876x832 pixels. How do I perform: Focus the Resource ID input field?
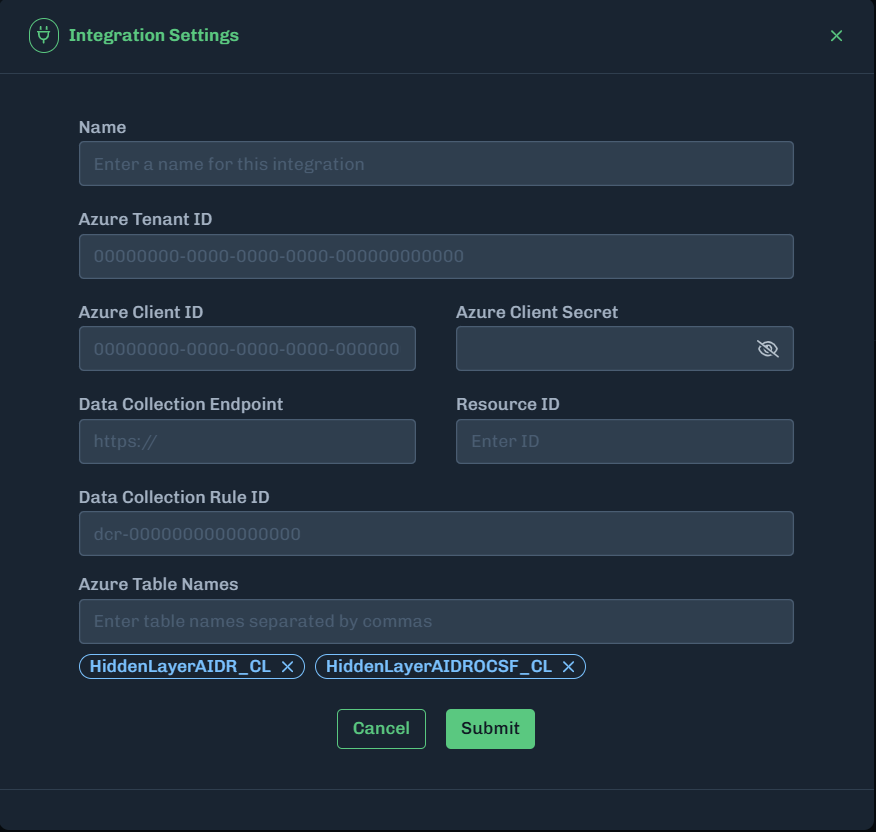(624, 441)
